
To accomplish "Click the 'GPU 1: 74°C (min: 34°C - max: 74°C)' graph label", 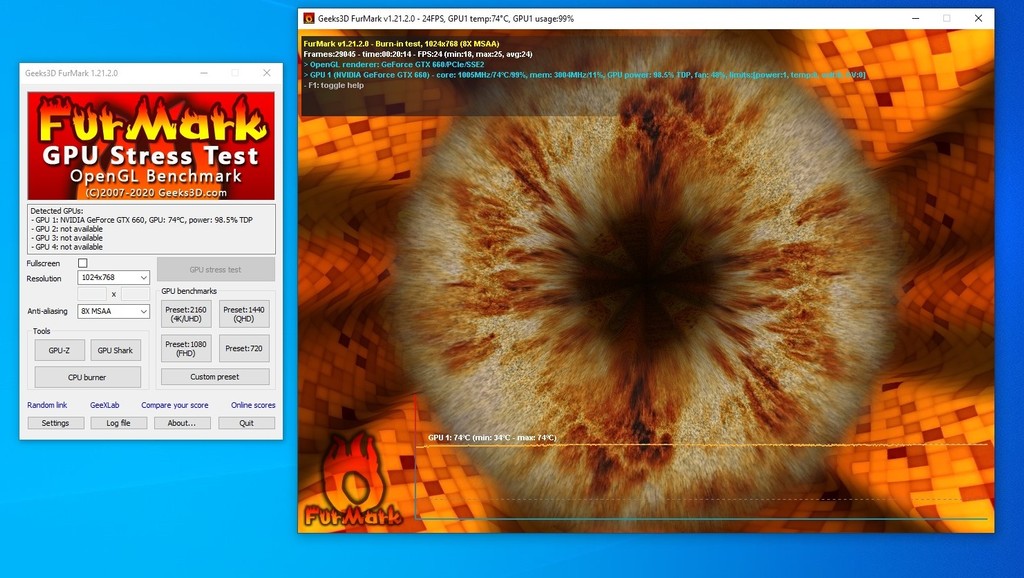I will pos(492,438).
